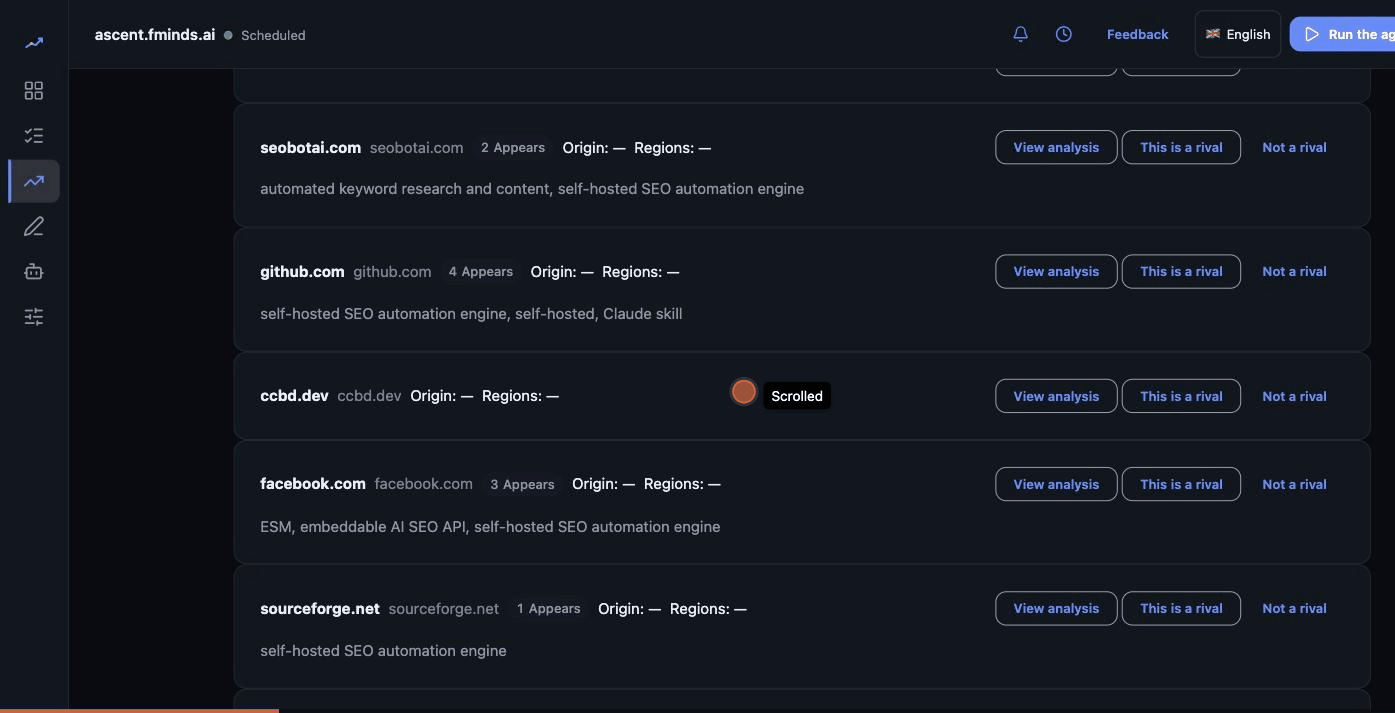Mark sourceforge.net as a rival

point(1181,608)
